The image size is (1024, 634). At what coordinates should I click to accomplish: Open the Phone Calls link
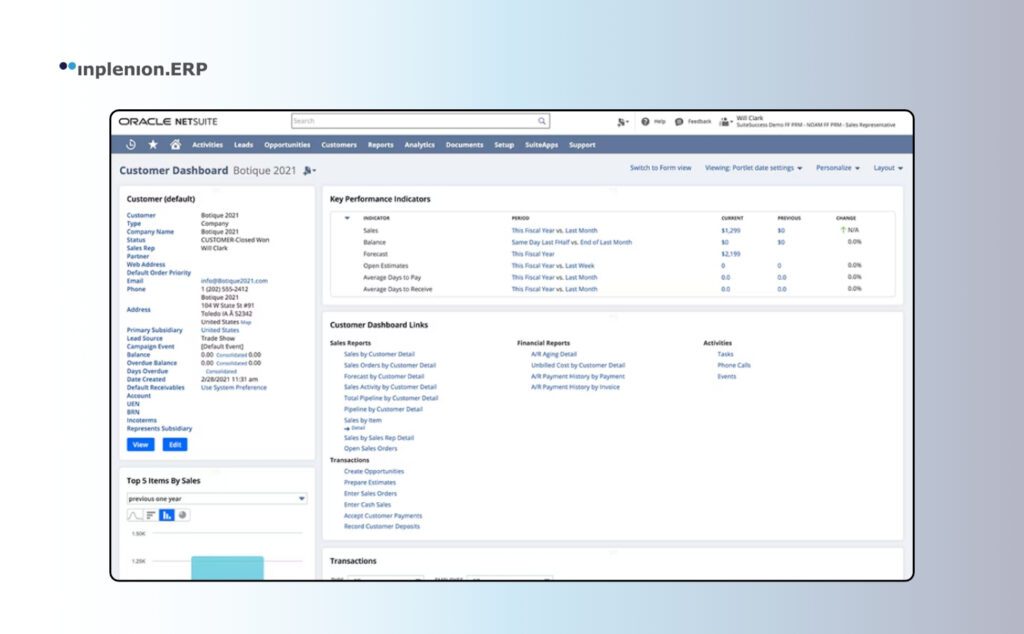734,365
